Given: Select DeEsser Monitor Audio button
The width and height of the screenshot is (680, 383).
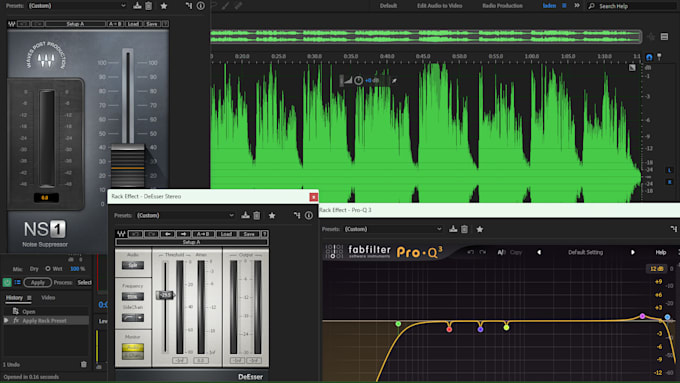Looking at the screenshot, I should click(133, 347).
